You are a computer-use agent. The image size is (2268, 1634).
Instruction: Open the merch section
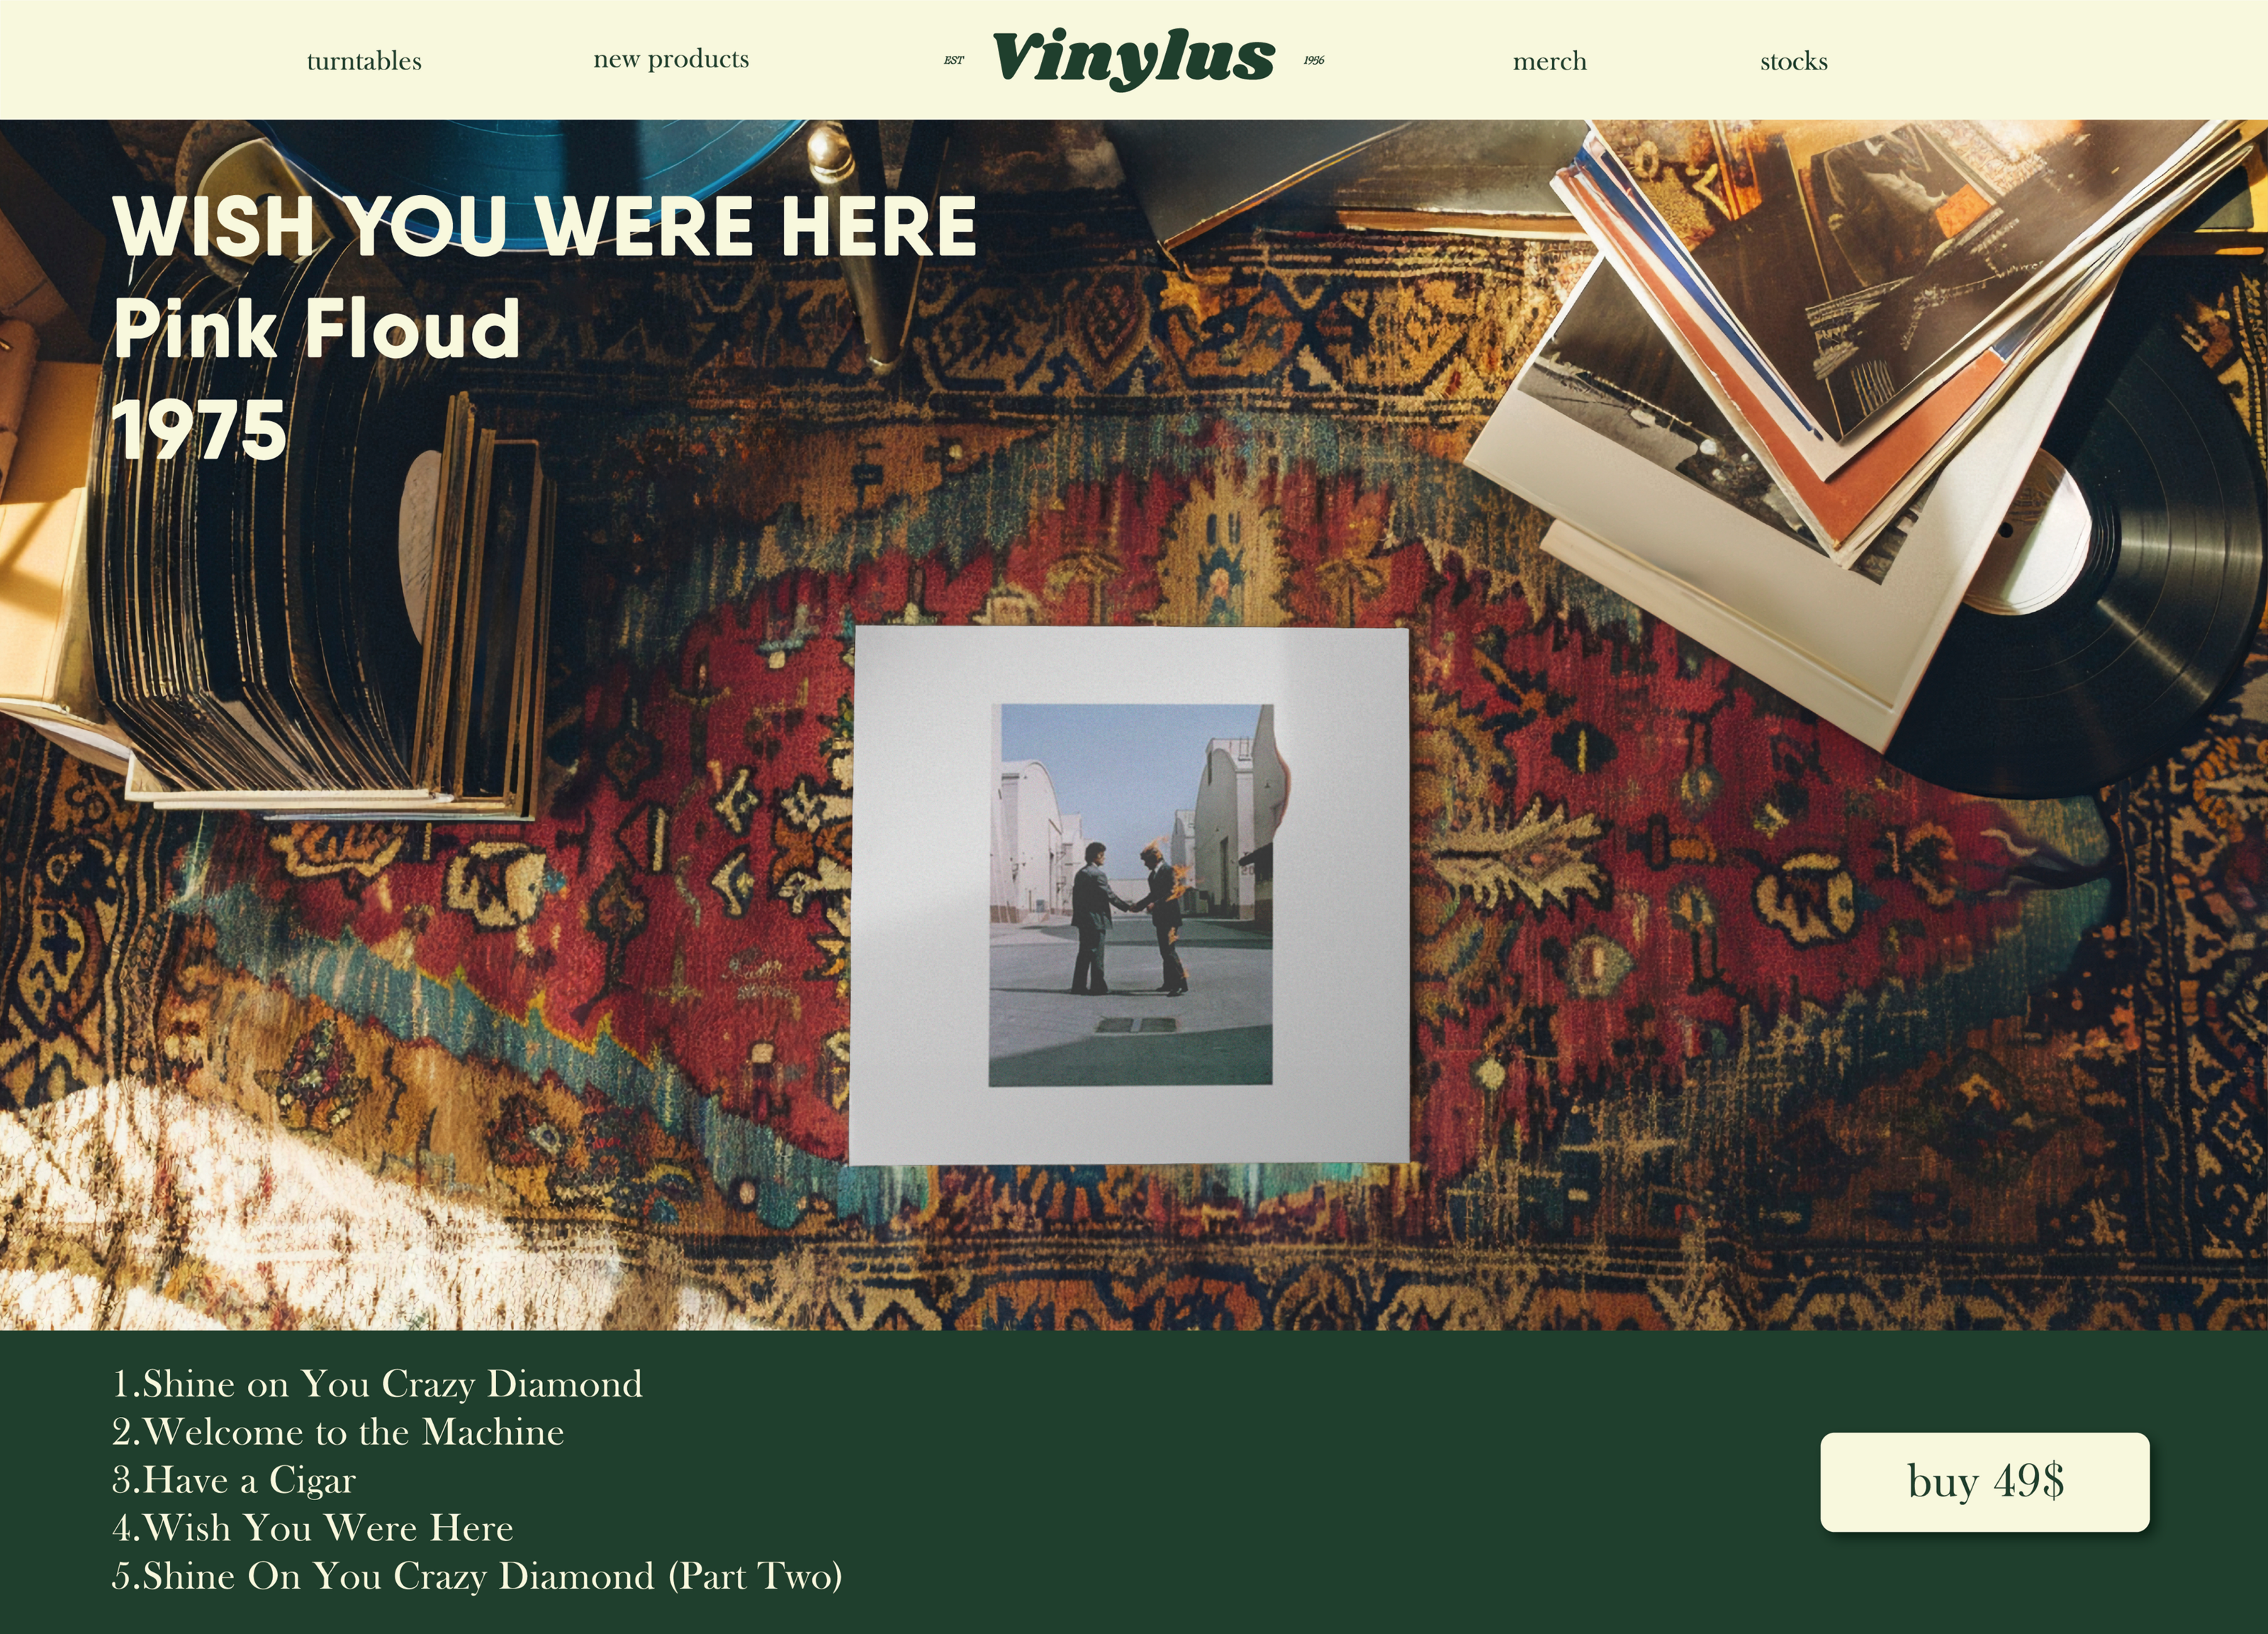tap(1549, 61)
